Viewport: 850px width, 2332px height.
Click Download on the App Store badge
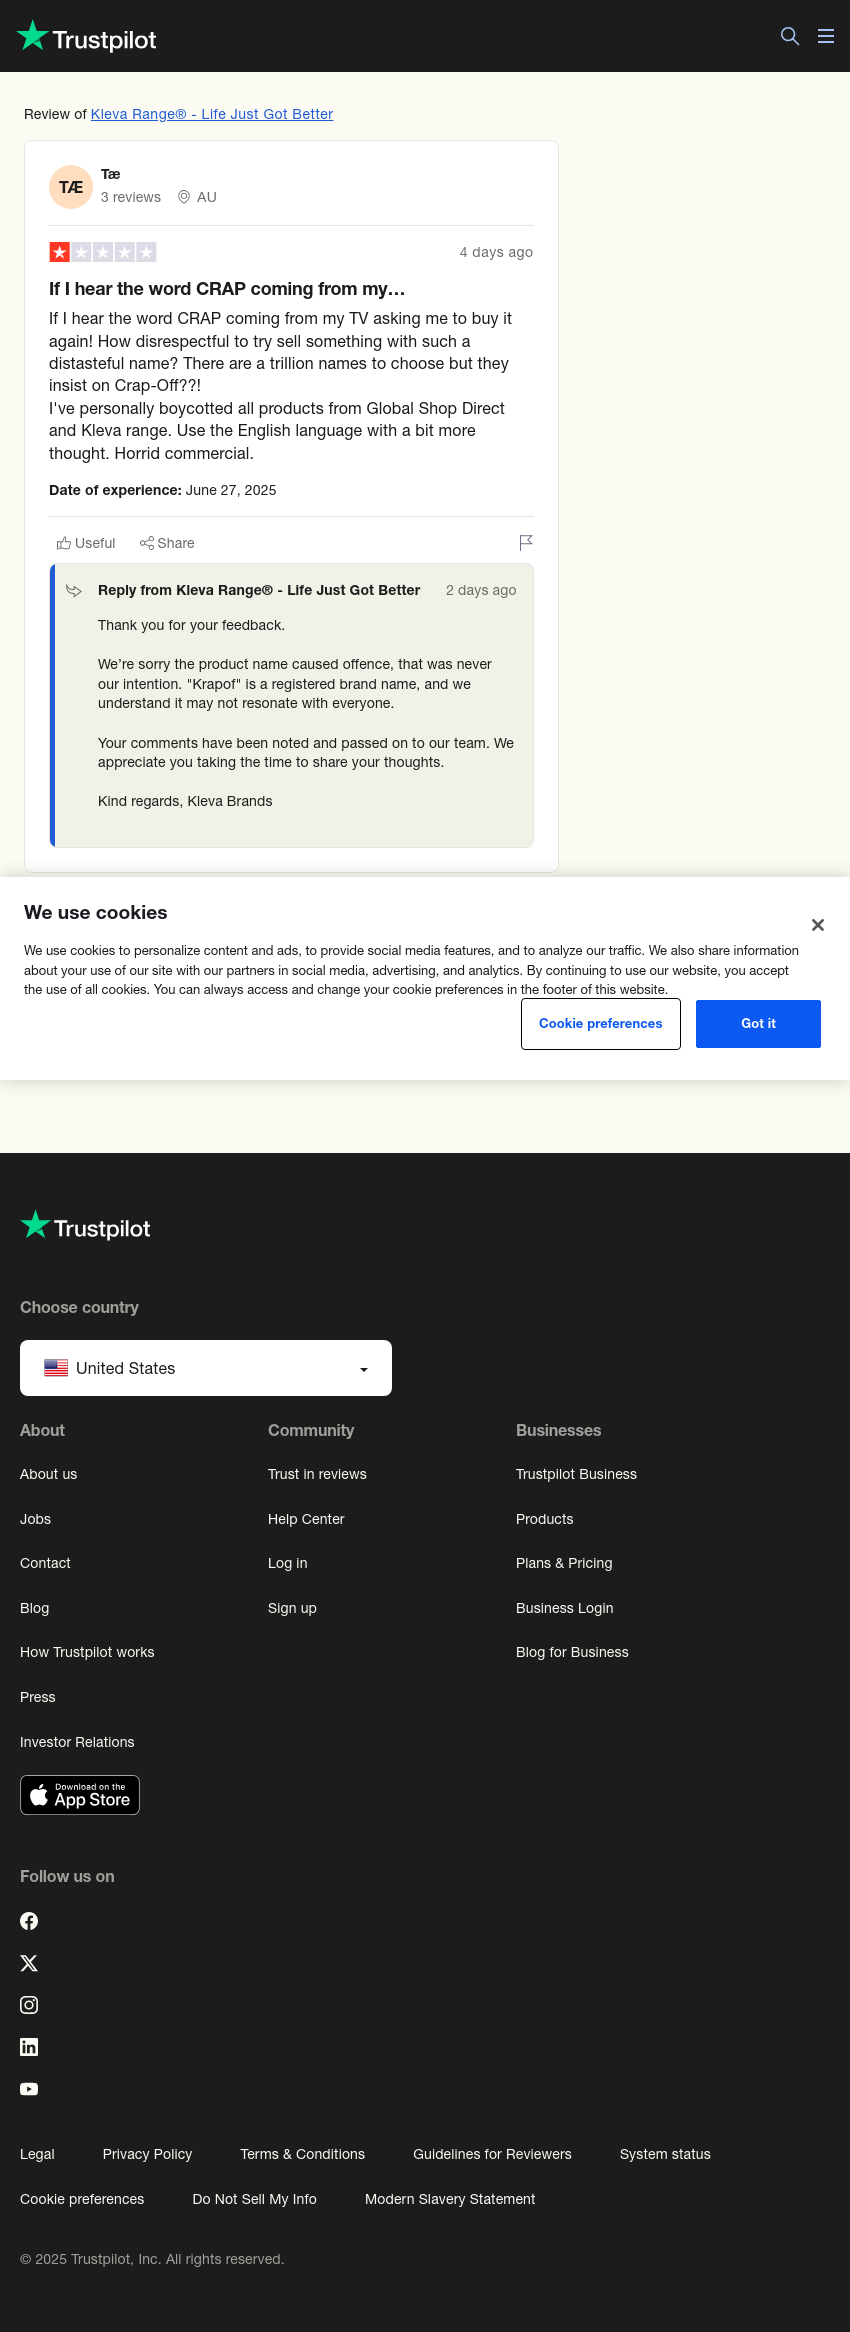80,1795
